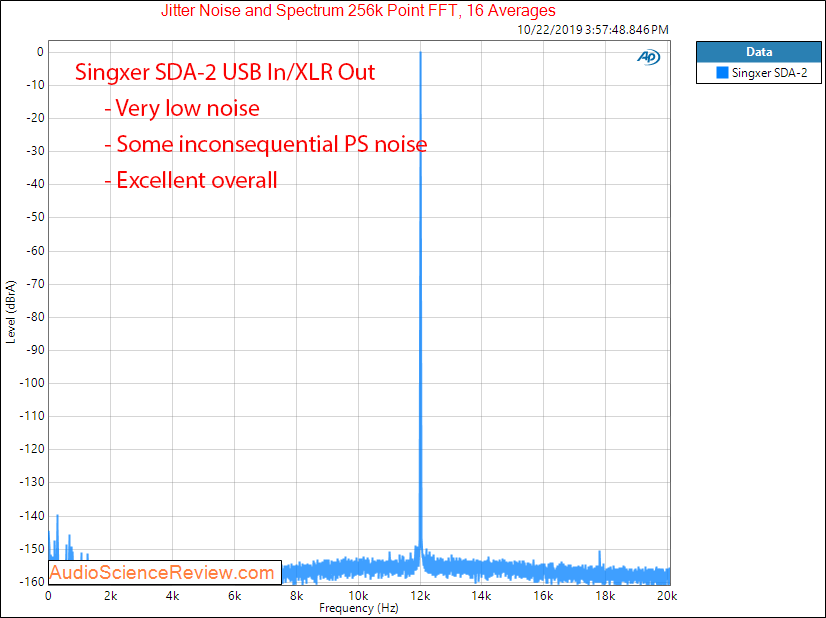
Task: Click the 18k frequency axis tick label
Action: pos(605,596)
